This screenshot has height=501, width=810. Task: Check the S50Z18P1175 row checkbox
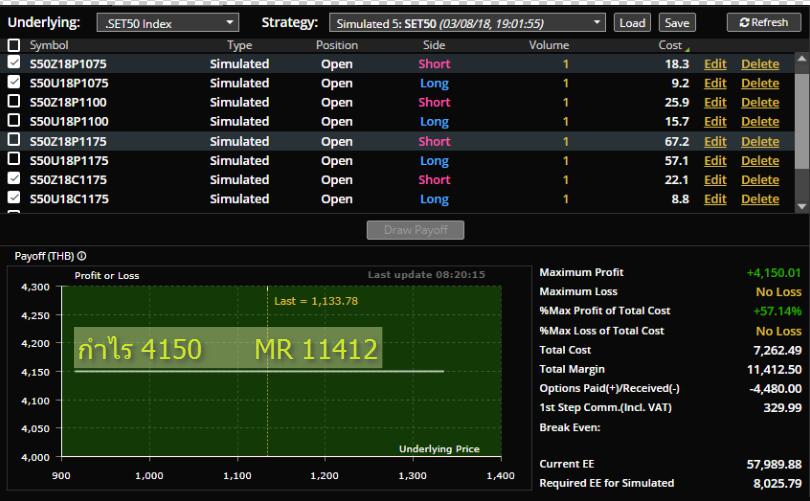[x=14, y=139]
